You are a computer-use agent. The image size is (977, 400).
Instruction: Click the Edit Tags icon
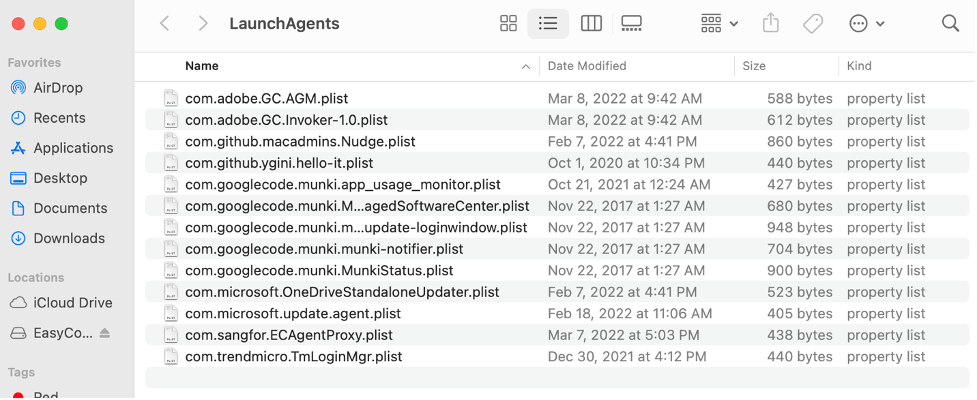click(813, 24)
